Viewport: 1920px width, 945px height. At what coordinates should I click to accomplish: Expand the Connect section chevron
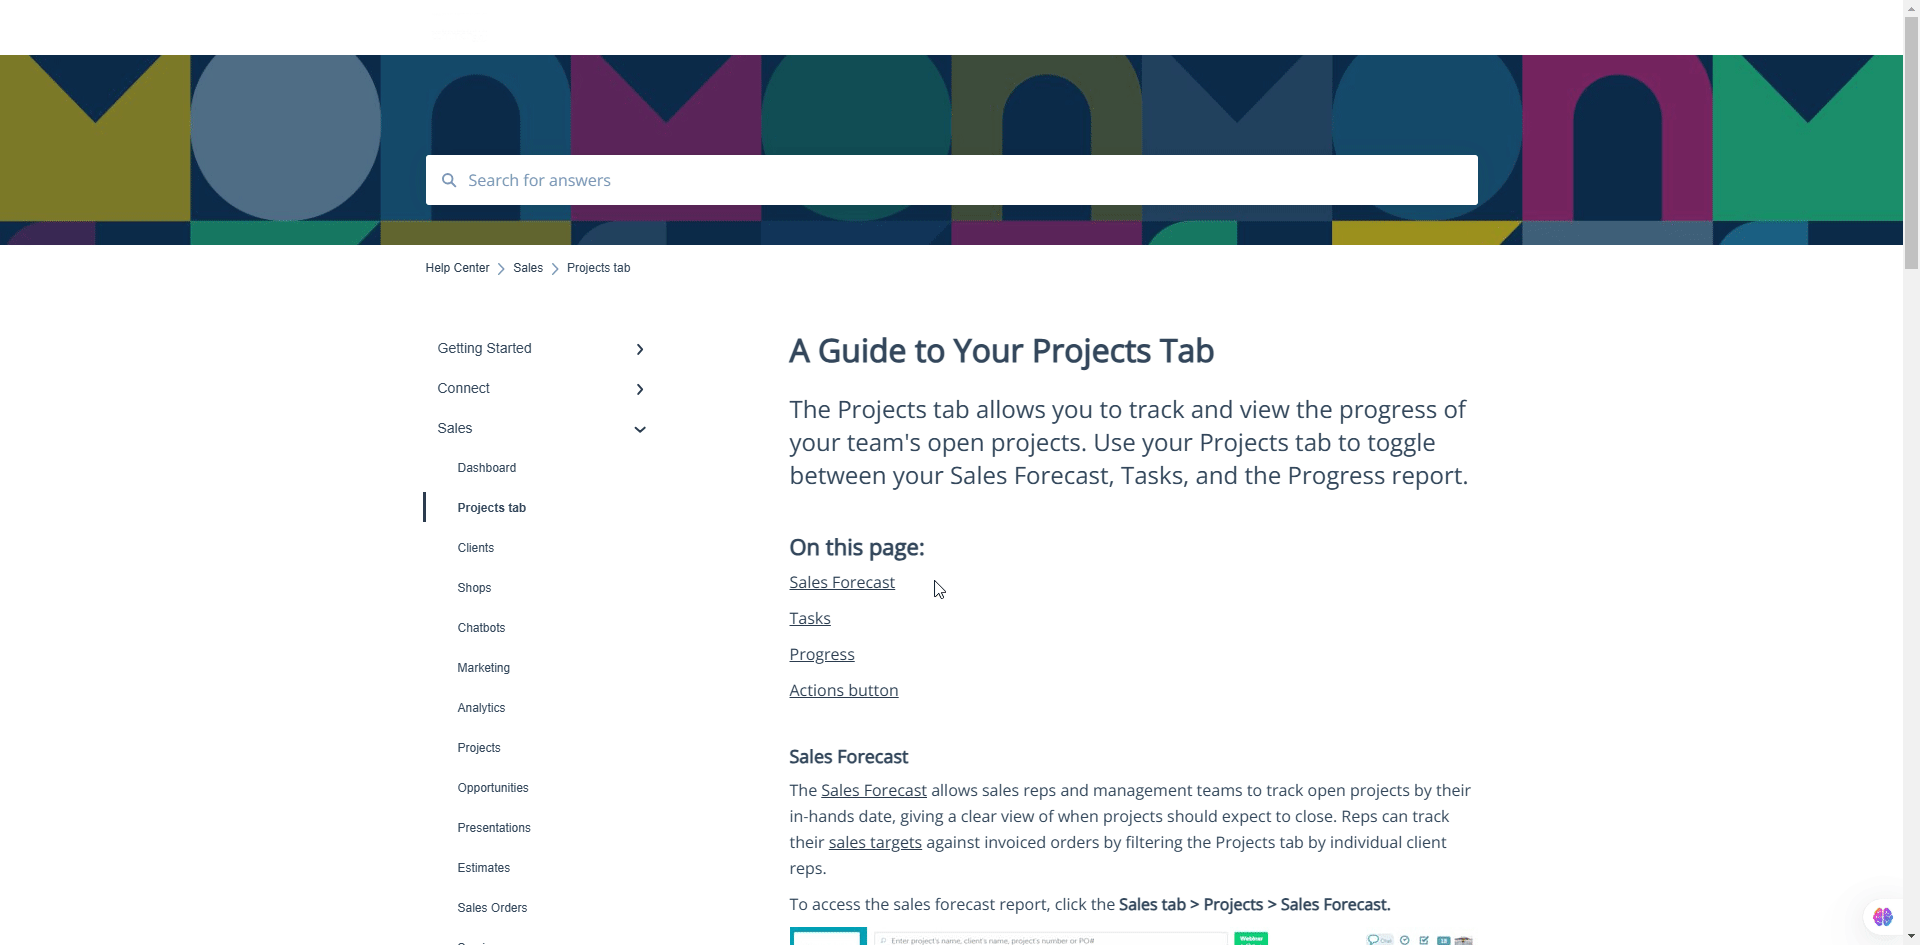click(x=640, y=389)
